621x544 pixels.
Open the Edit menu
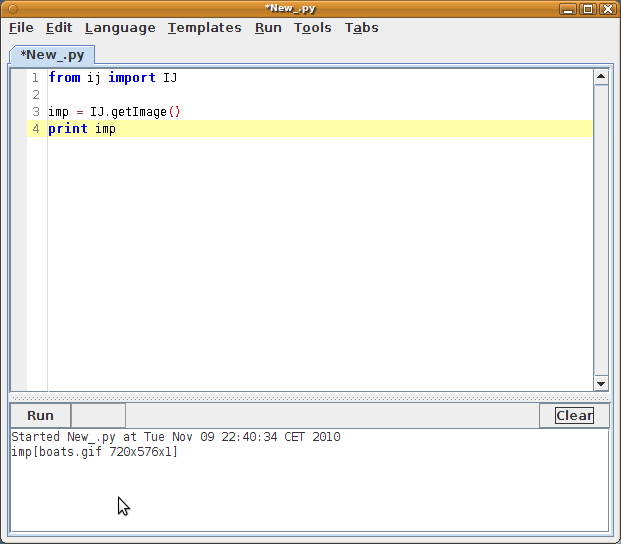pos(59,28)
